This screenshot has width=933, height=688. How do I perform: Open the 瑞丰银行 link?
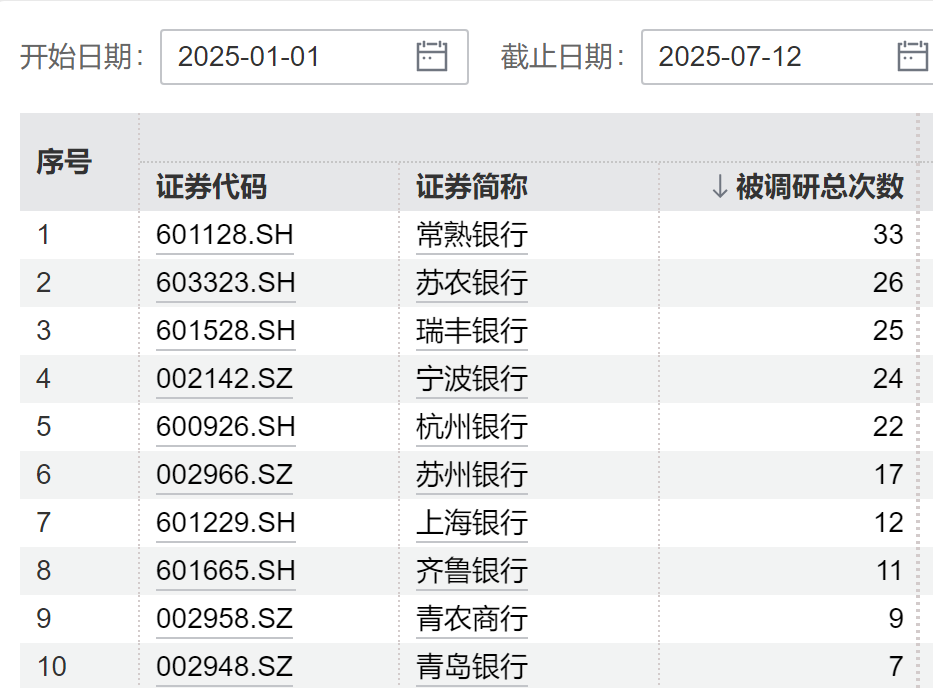472,331
